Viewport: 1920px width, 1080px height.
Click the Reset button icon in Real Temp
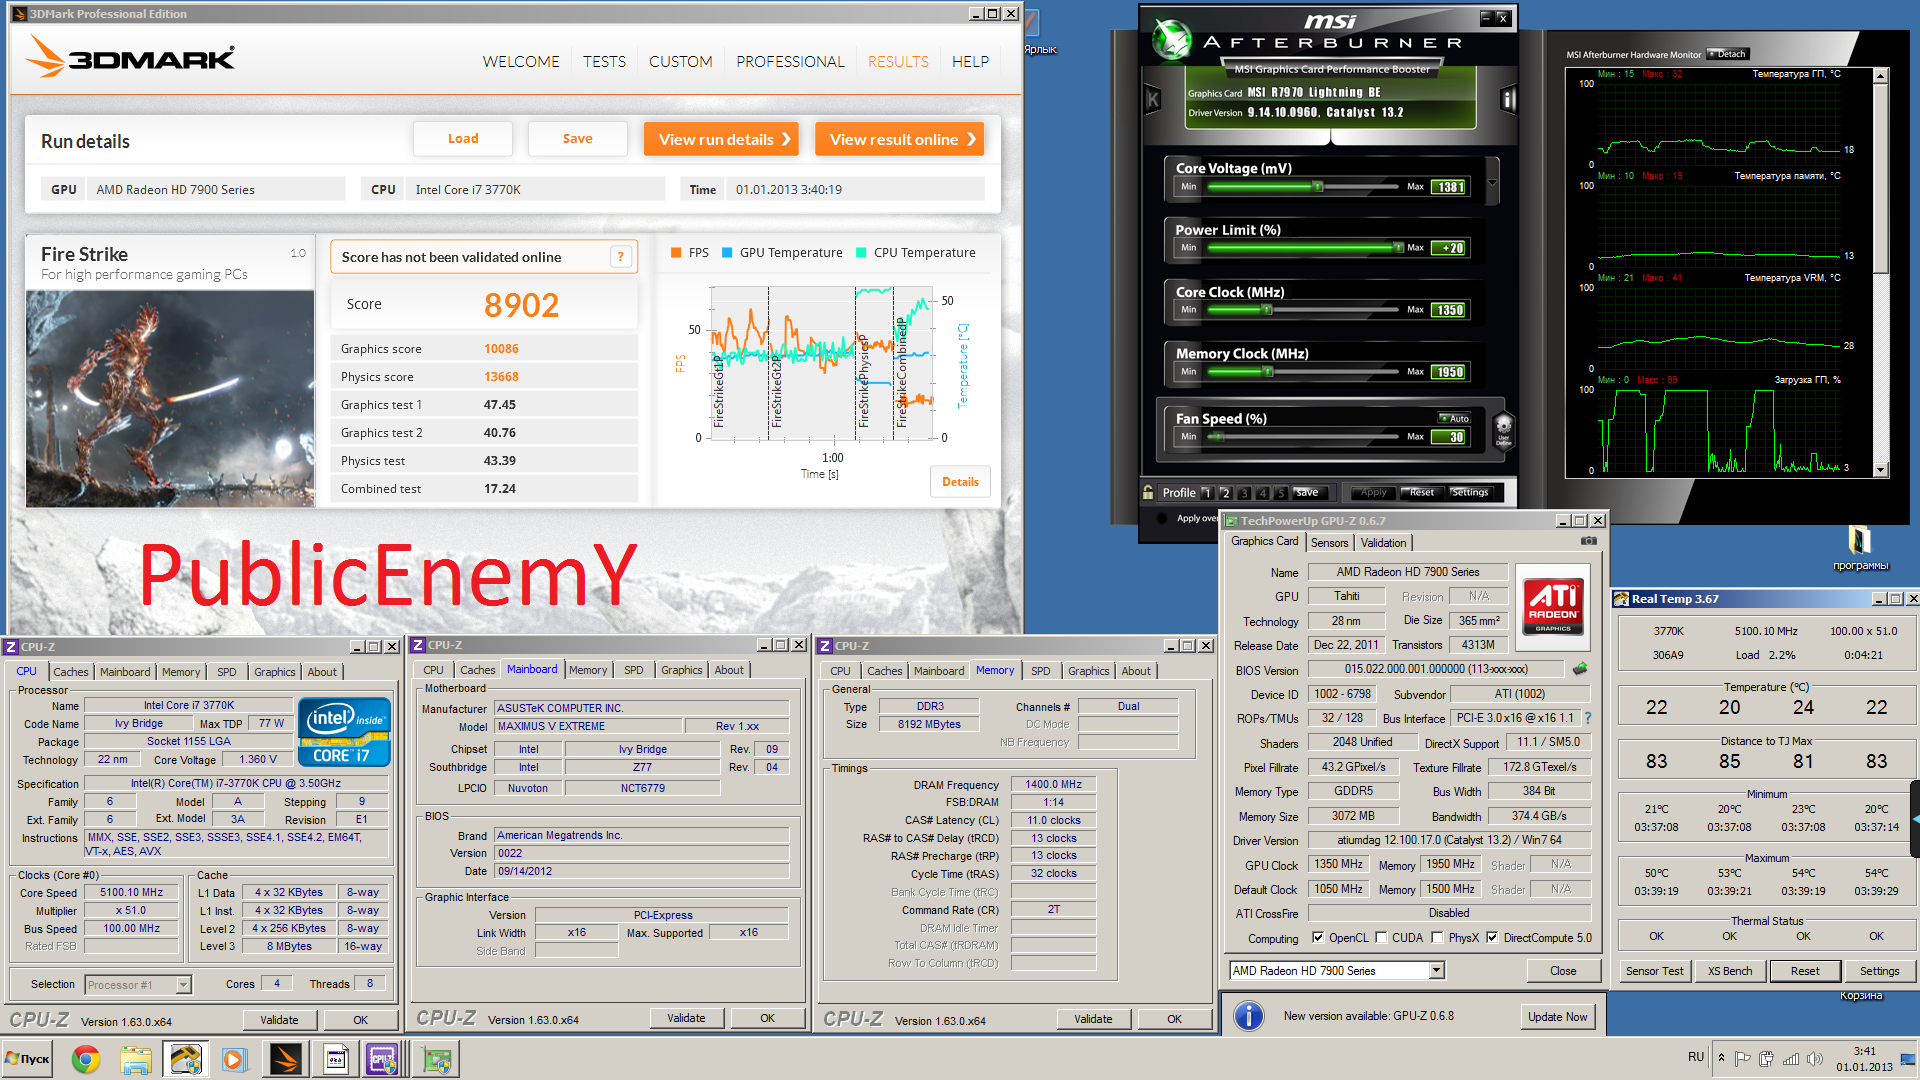point(1800,972)
